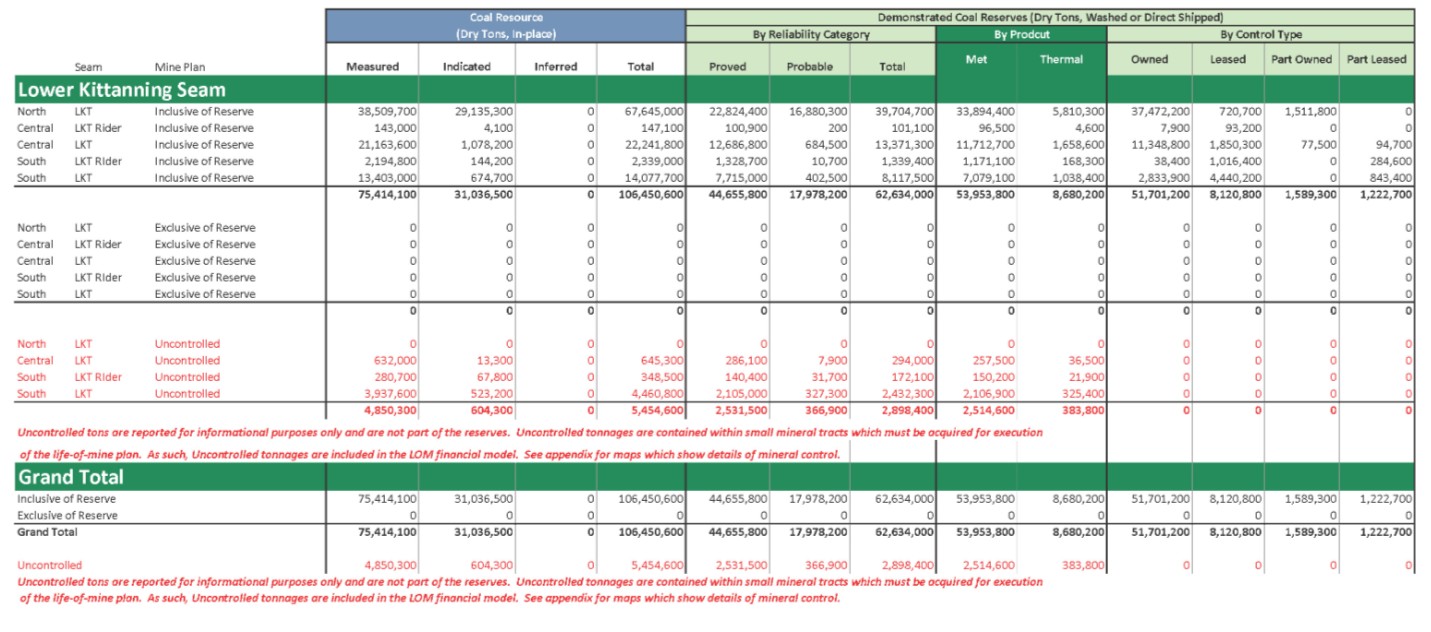Select the "Probable" column header

(x=810, y=66)
